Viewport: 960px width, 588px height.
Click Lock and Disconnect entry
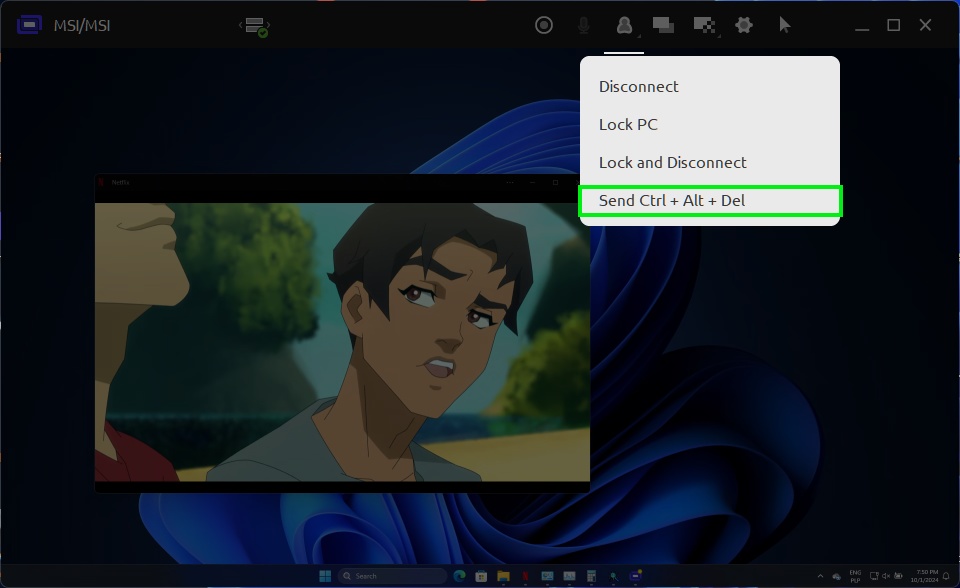672,163
